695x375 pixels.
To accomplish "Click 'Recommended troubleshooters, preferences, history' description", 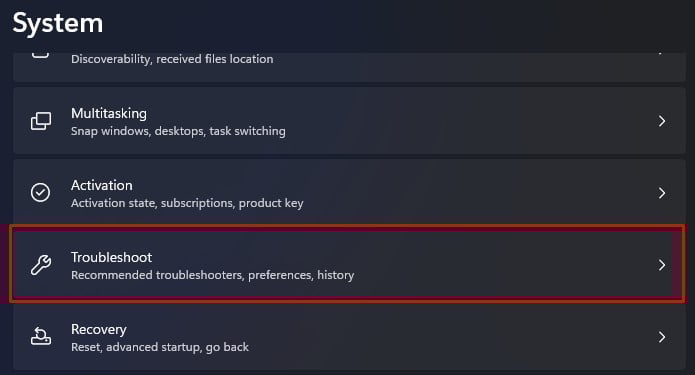I will 212,275.
